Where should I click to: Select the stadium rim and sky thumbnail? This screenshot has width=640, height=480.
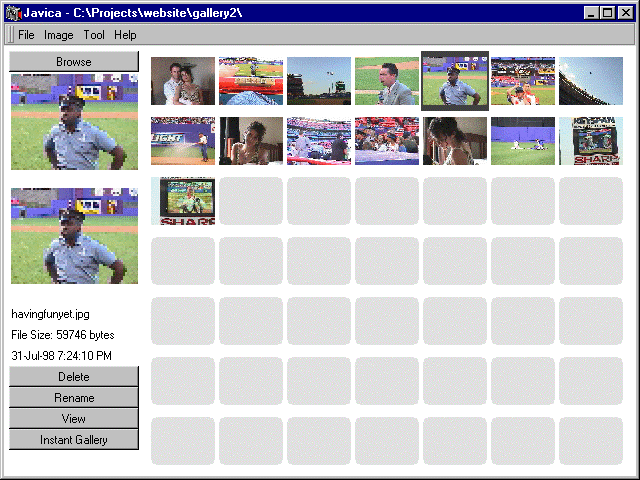click(x=591, y=81)
